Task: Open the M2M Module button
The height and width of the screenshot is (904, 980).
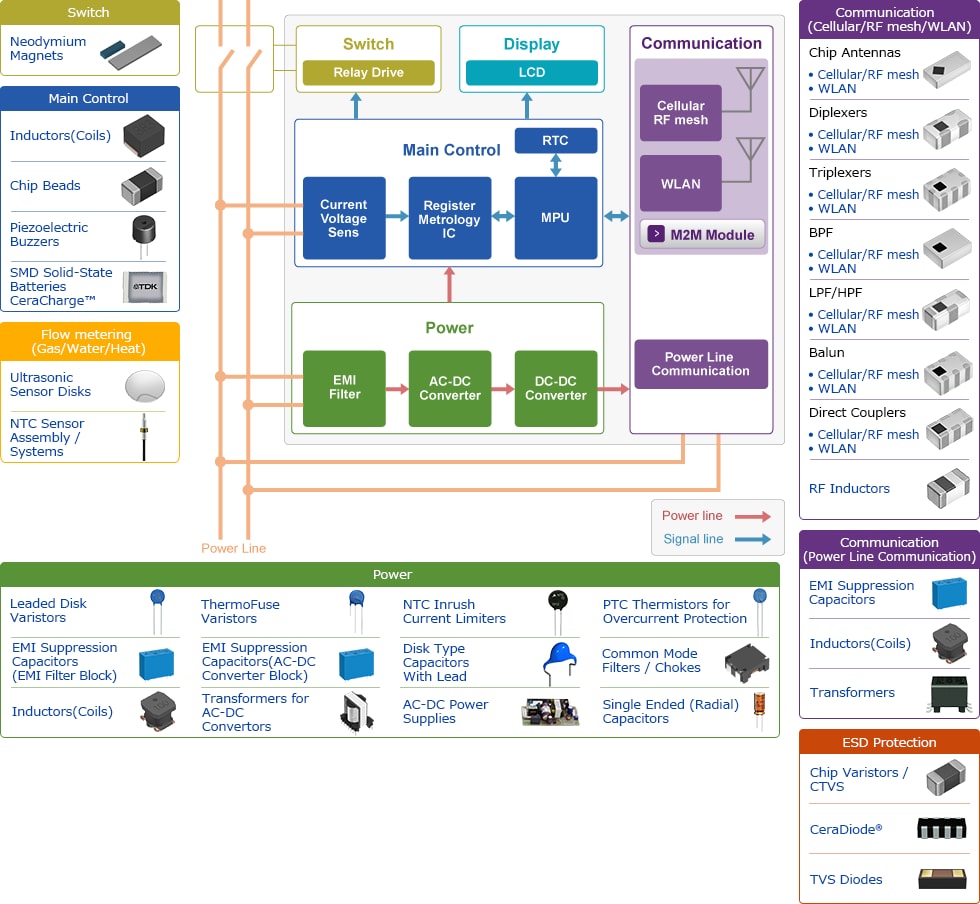Action: point(702,235)
